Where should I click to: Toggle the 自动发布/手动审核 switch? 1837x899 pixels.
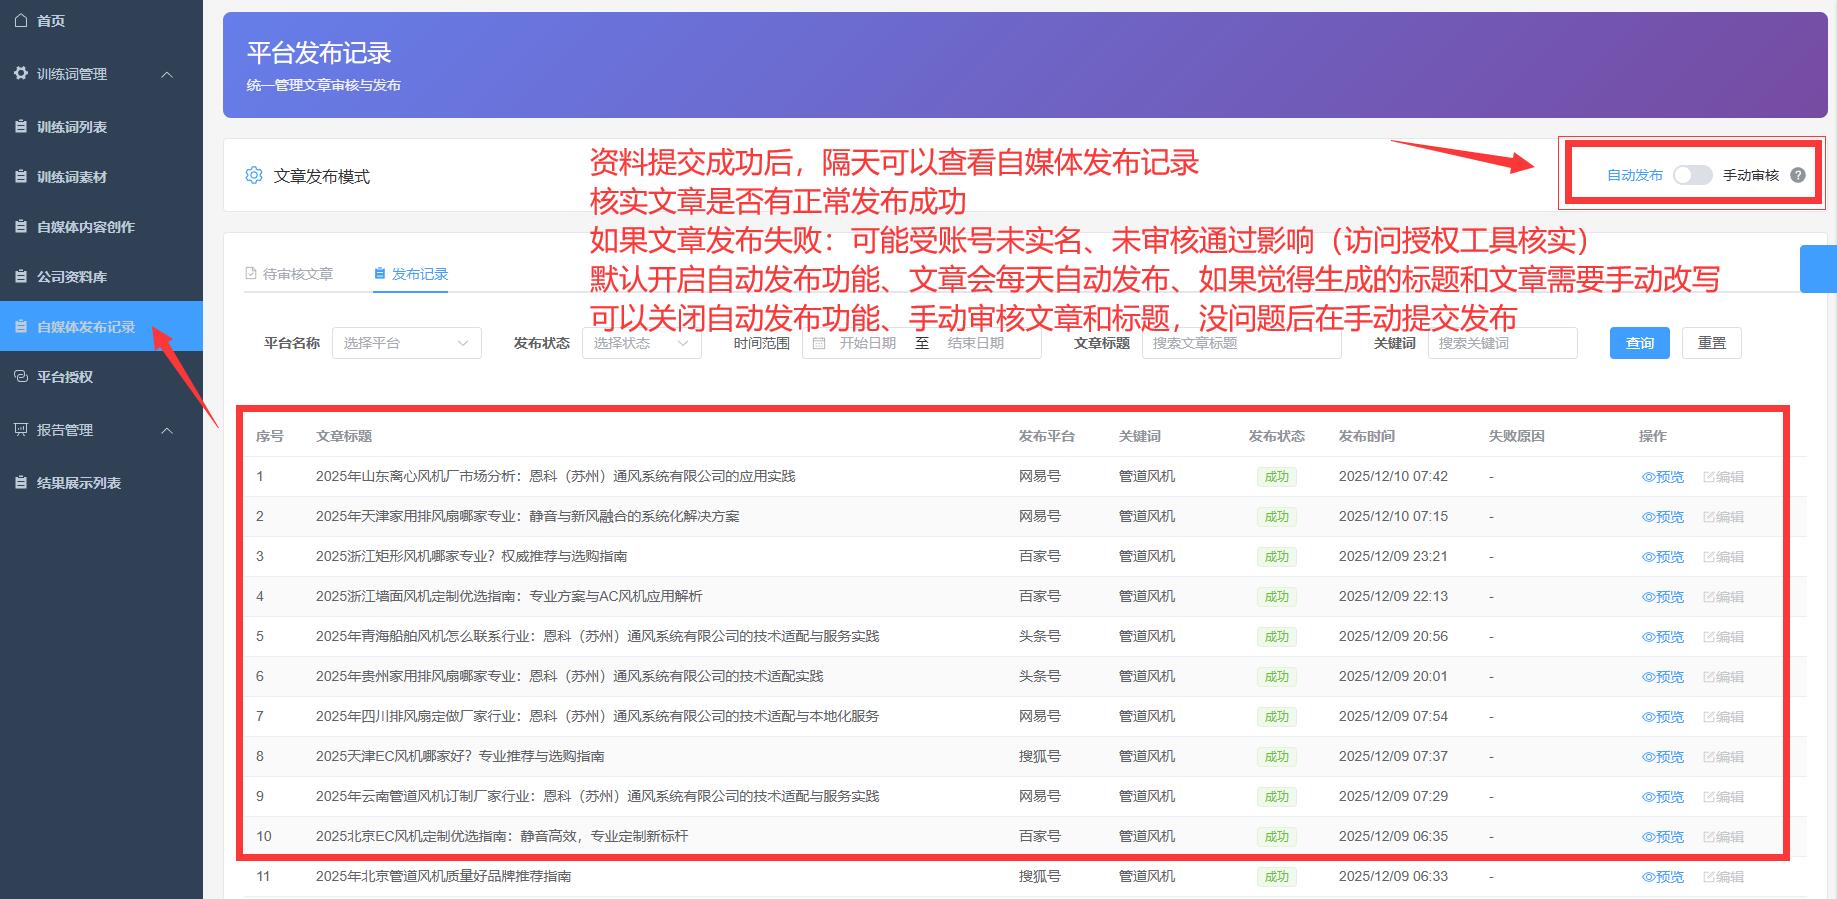coord(1692,175)
